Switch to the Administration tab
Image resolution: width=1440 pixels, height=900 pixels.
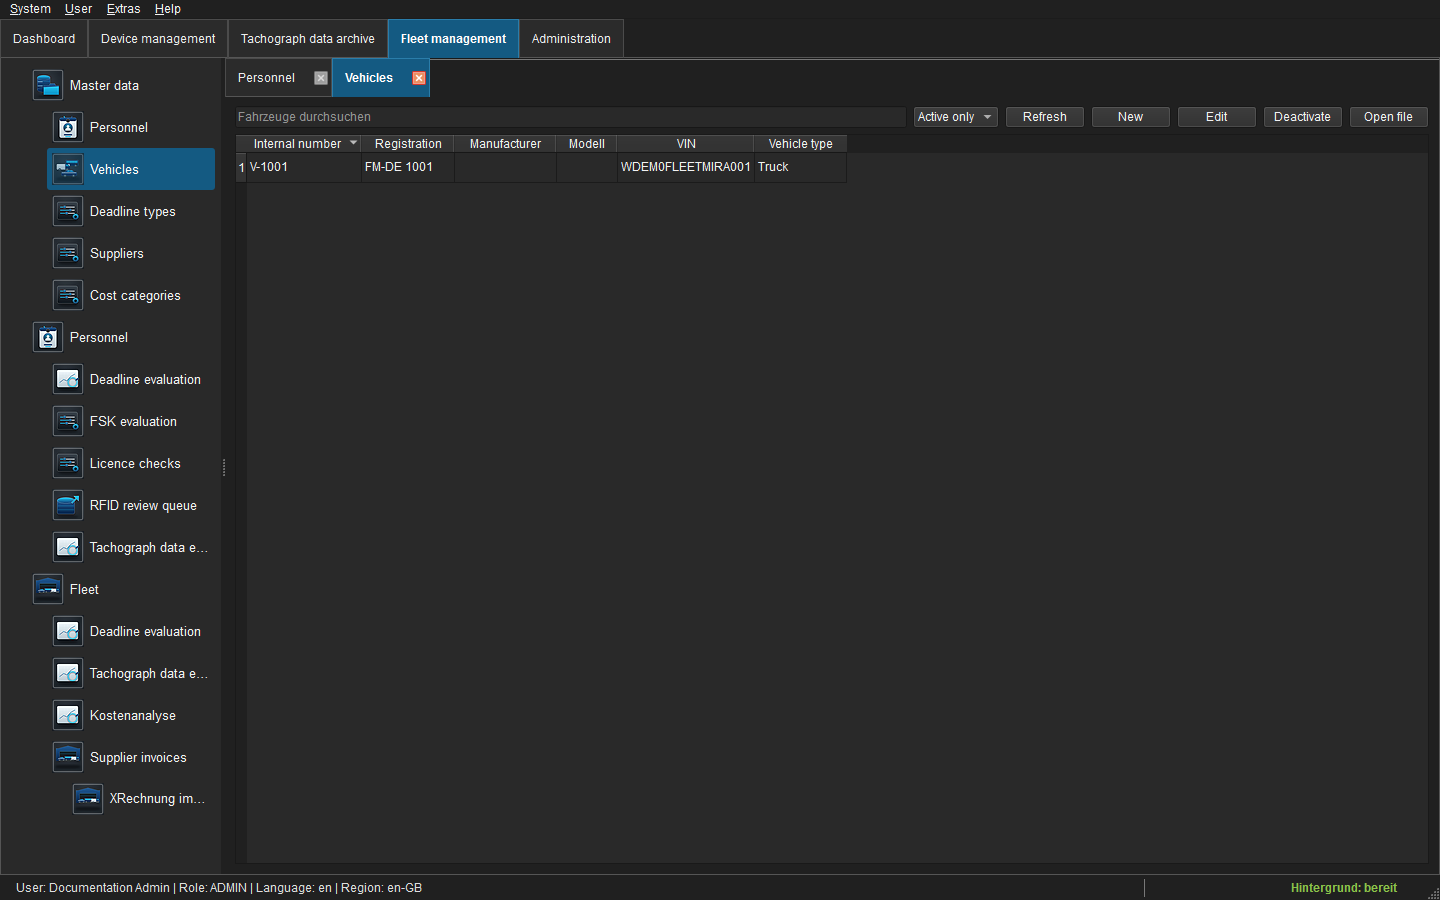571,39
